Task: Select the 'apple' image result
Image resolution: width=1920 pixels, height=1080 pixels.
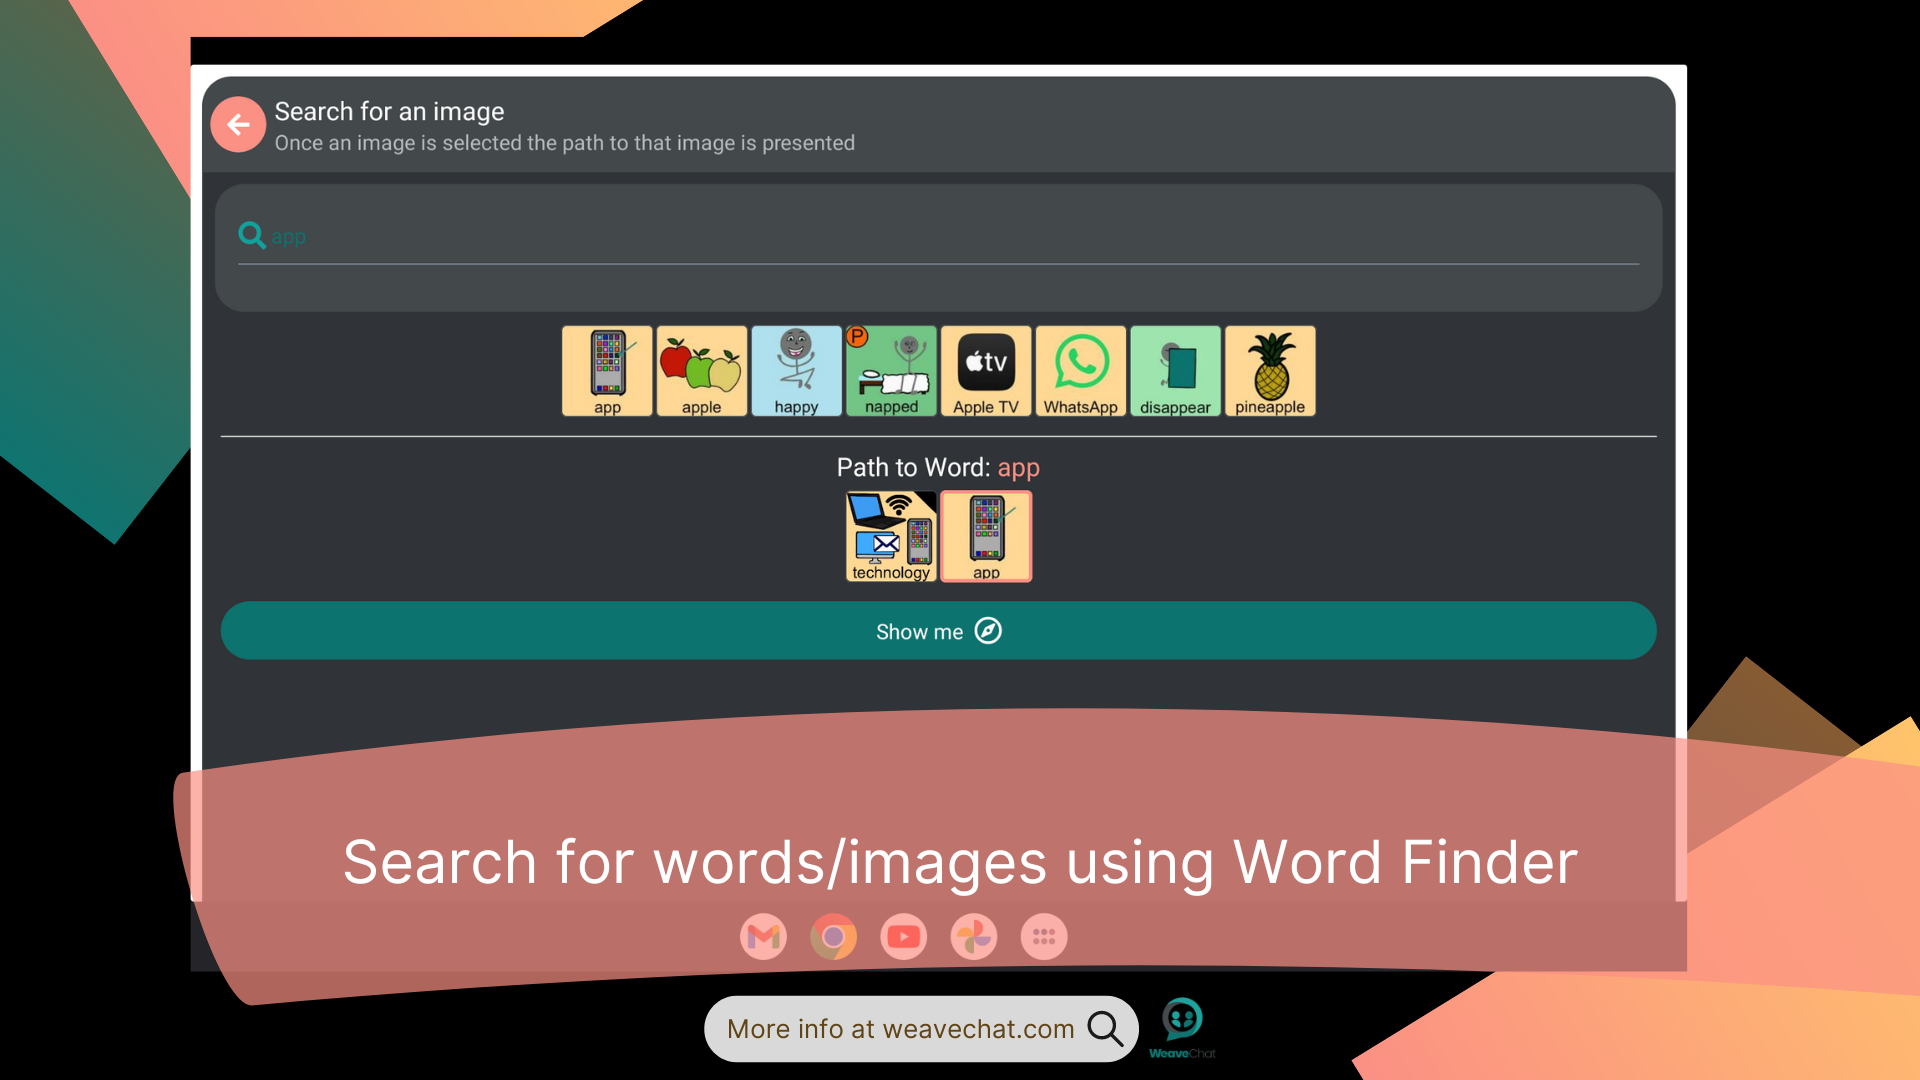Action: [x=701, y=370]
